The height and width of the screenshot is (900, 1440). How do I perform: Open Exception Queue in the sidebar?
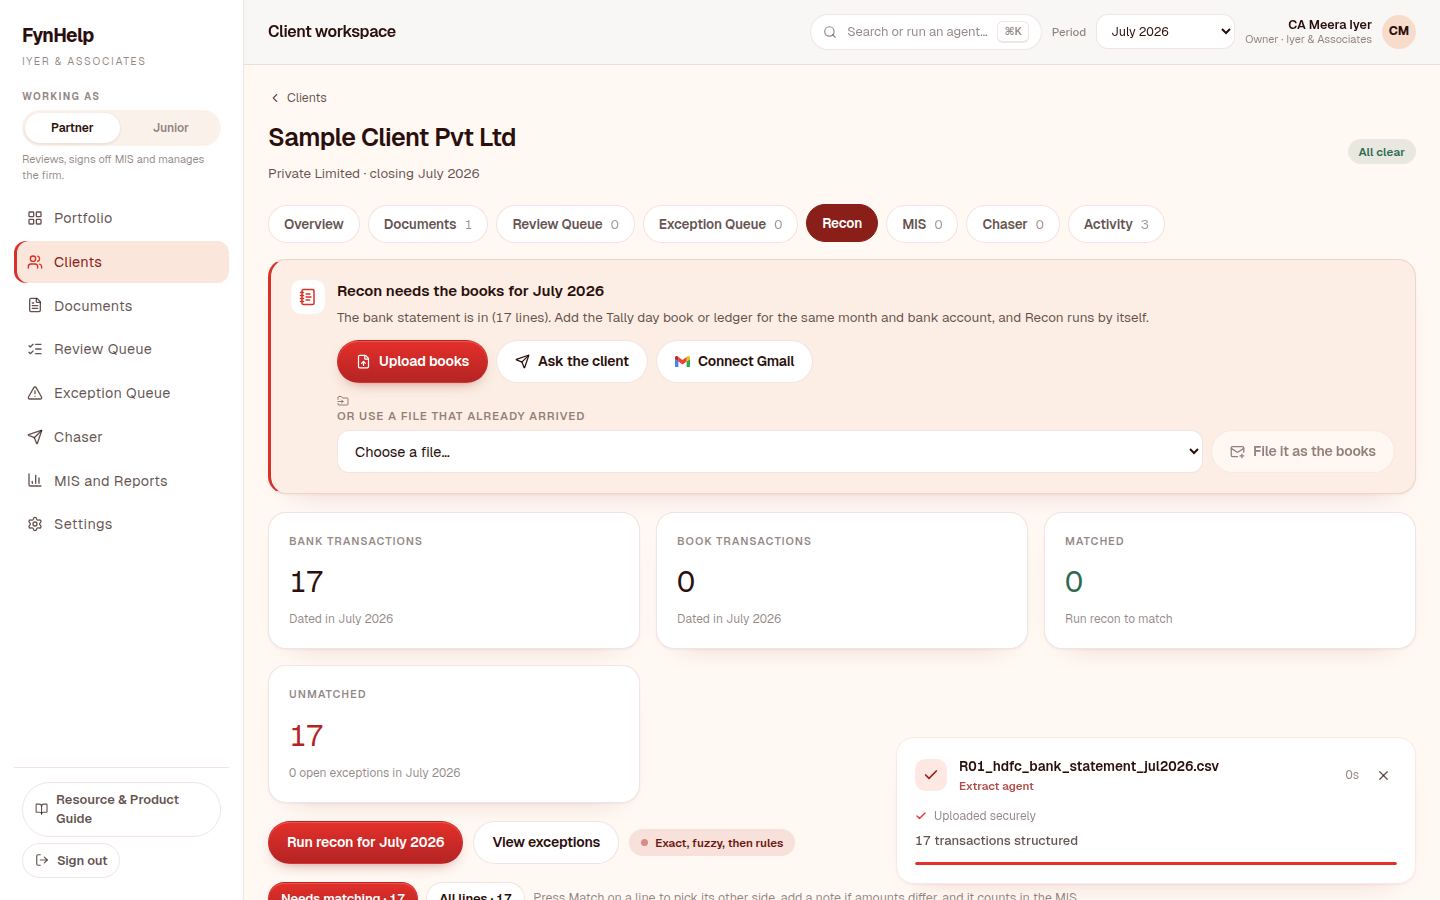pyautogui.click(x=121, y=393)
